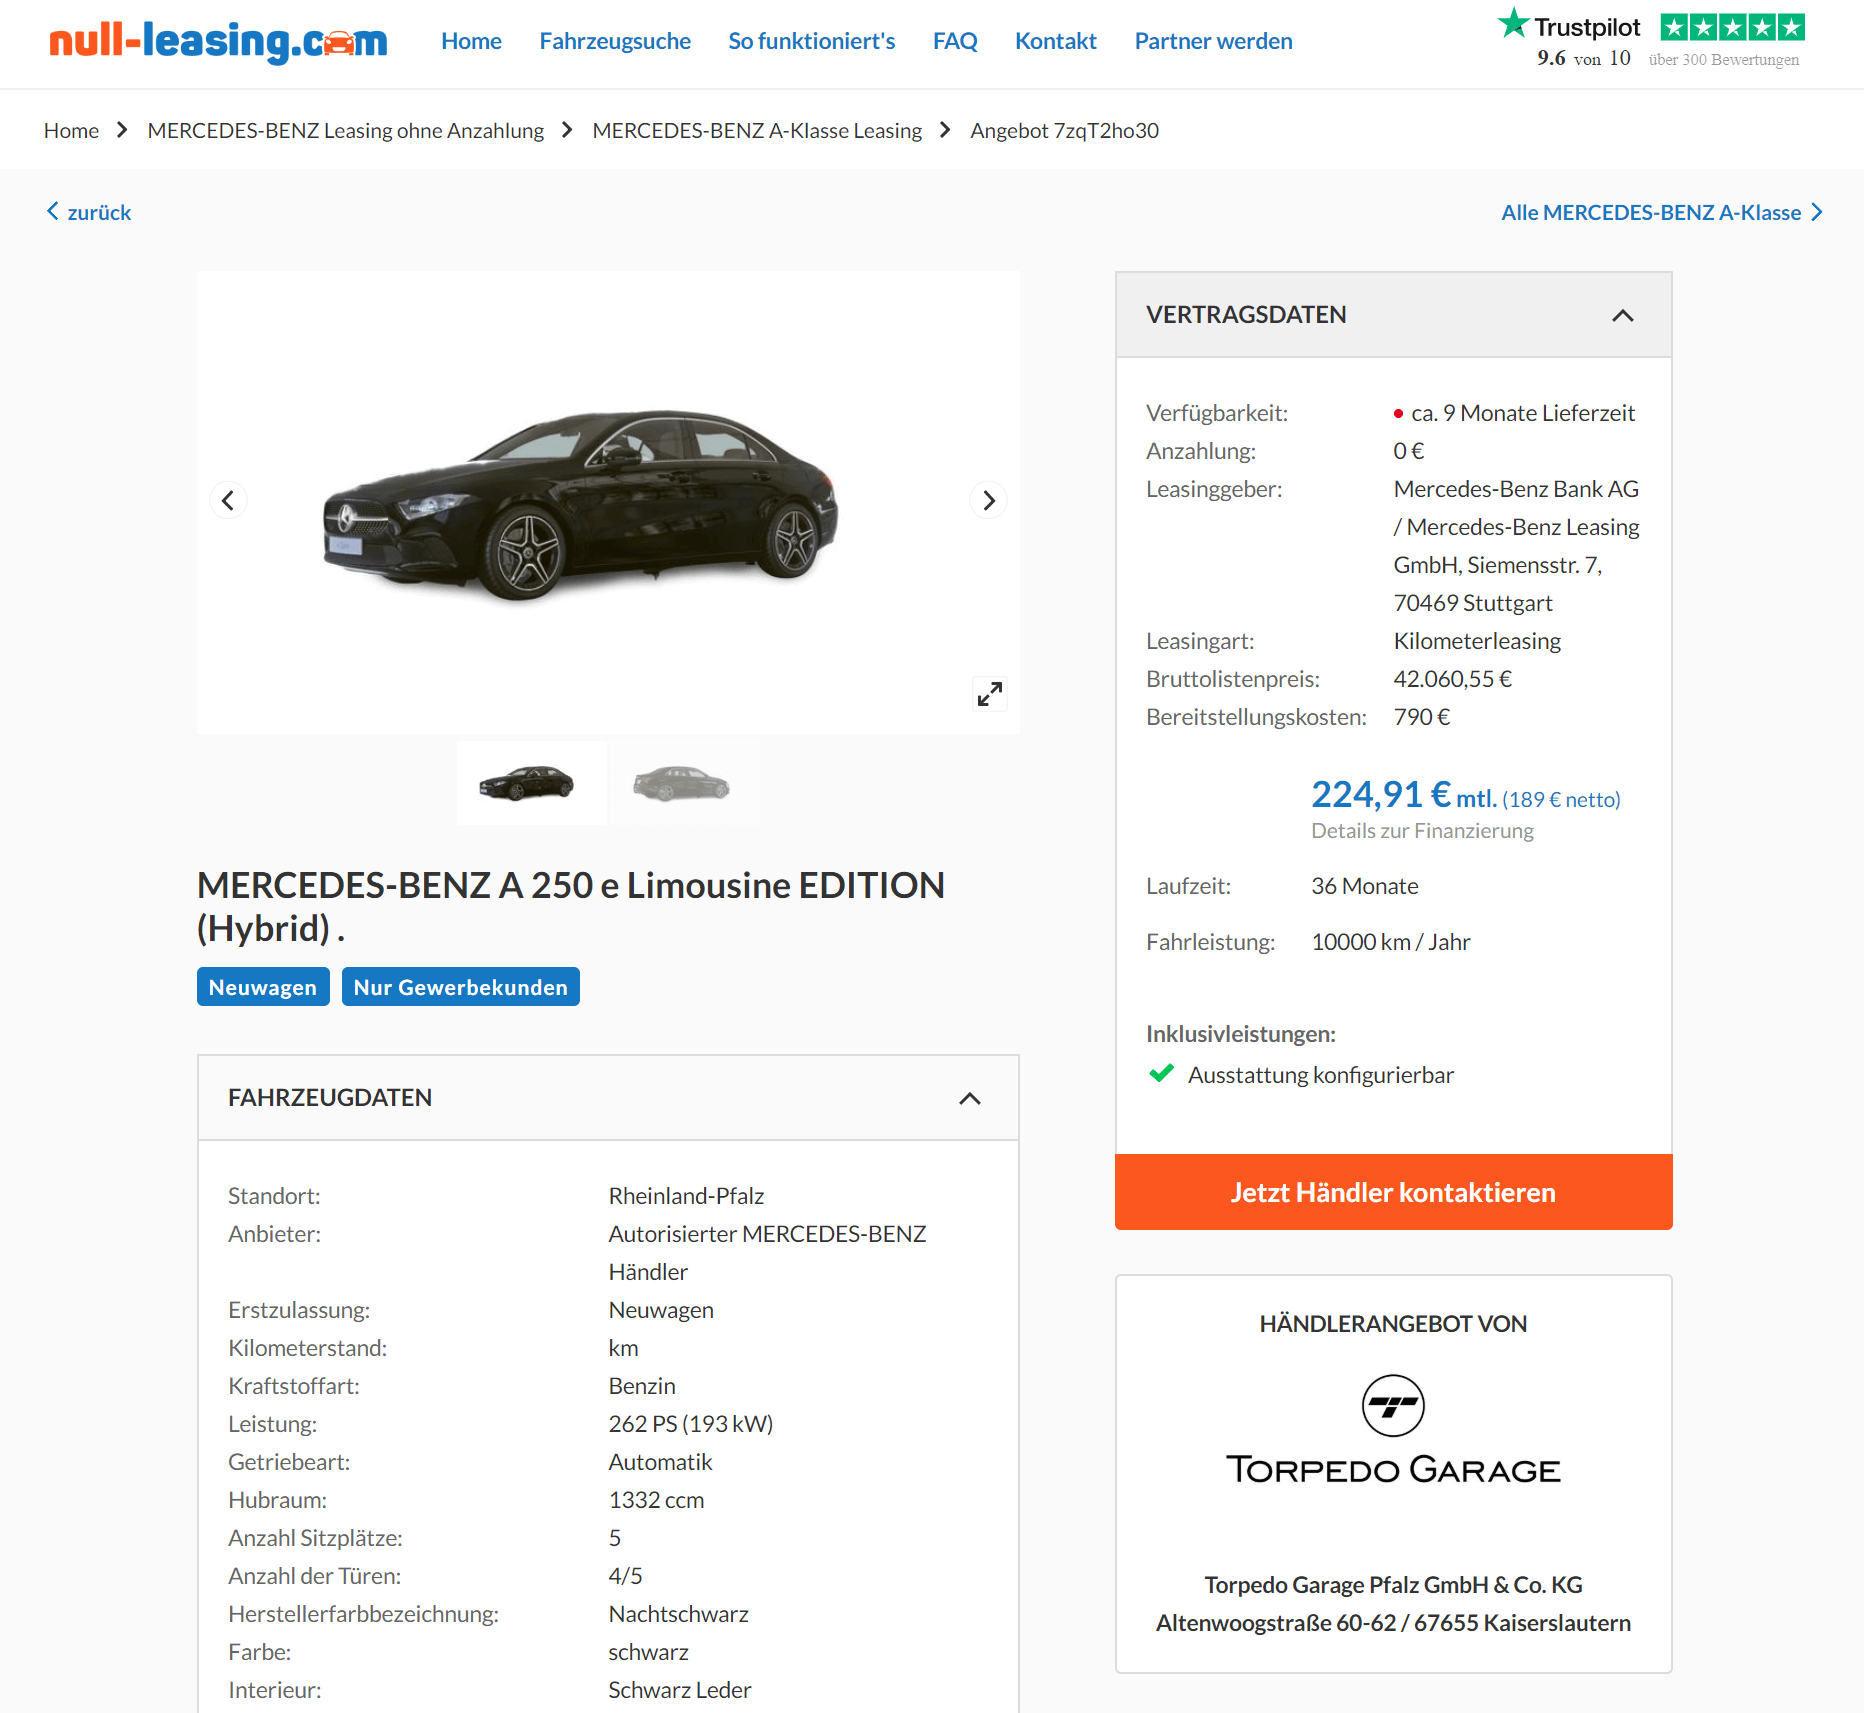View all MERCEDES-BENZ A-Klasse offers

(1661, 212)
